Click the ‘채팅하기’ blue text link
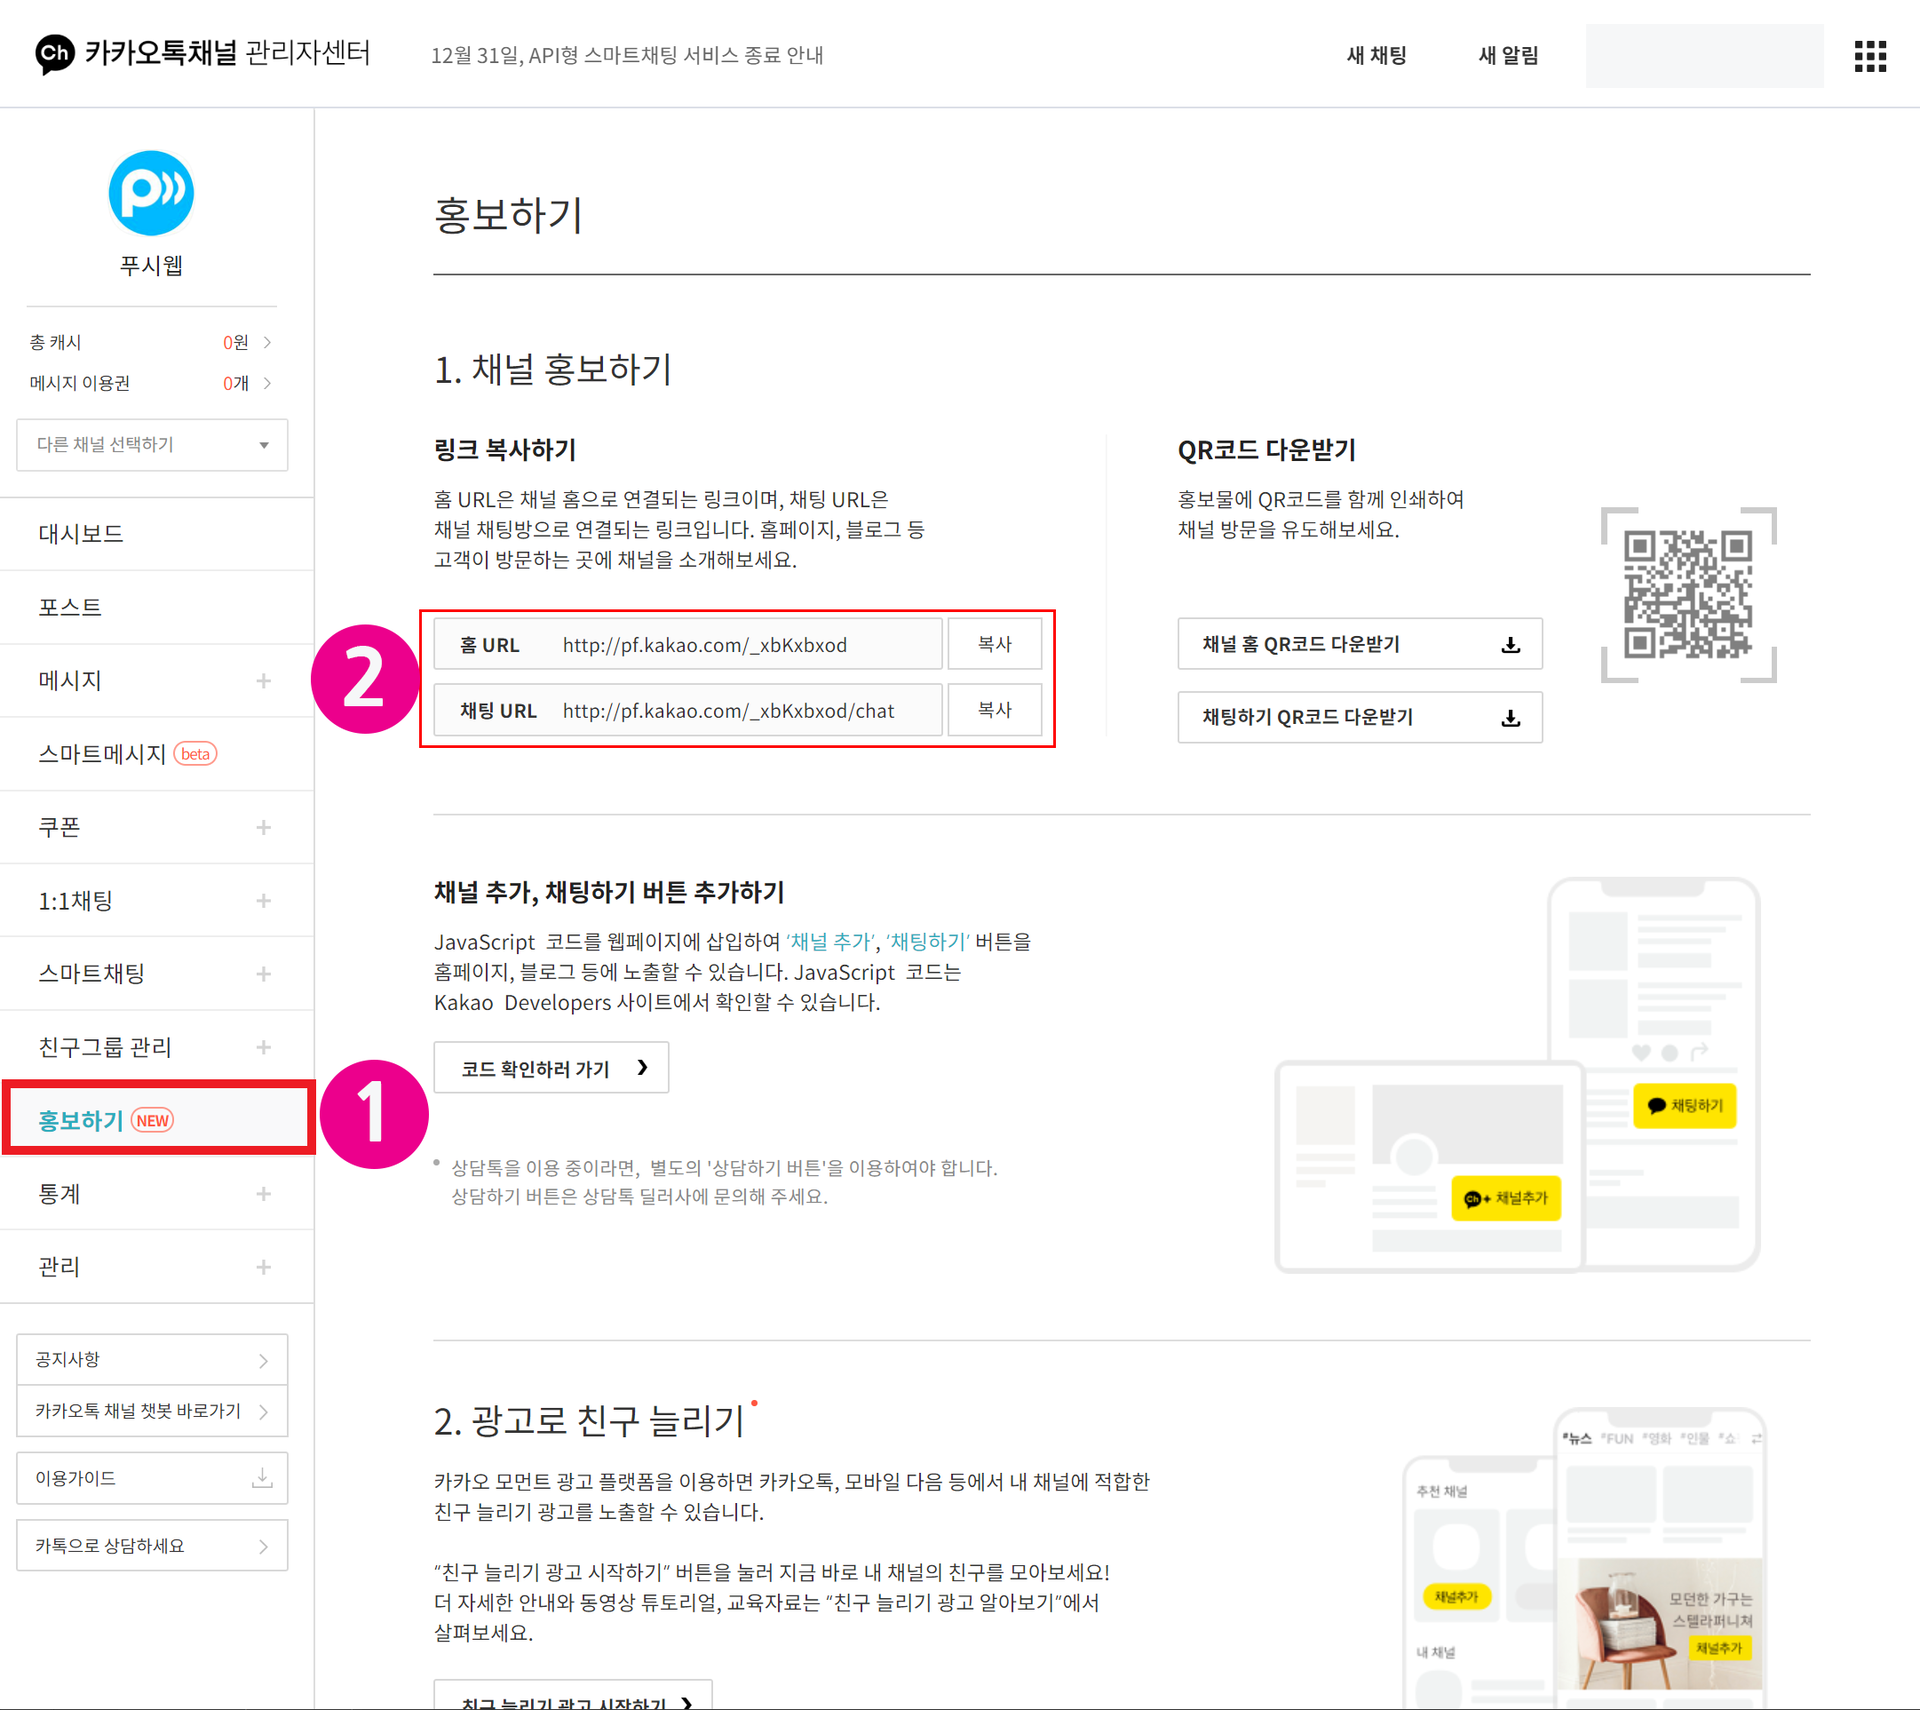This screenshot has height=1710, width=1920. coord(927,941)
